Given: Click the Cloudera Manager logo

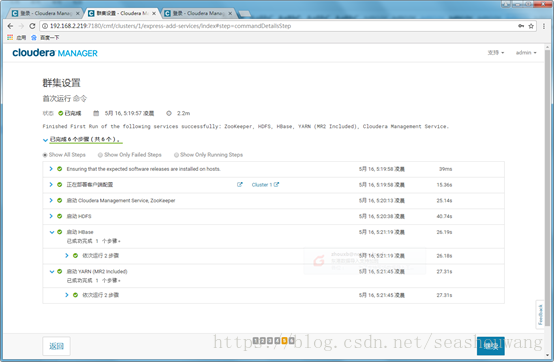Looking at the screenshot, I should click(x=55, y=53).
